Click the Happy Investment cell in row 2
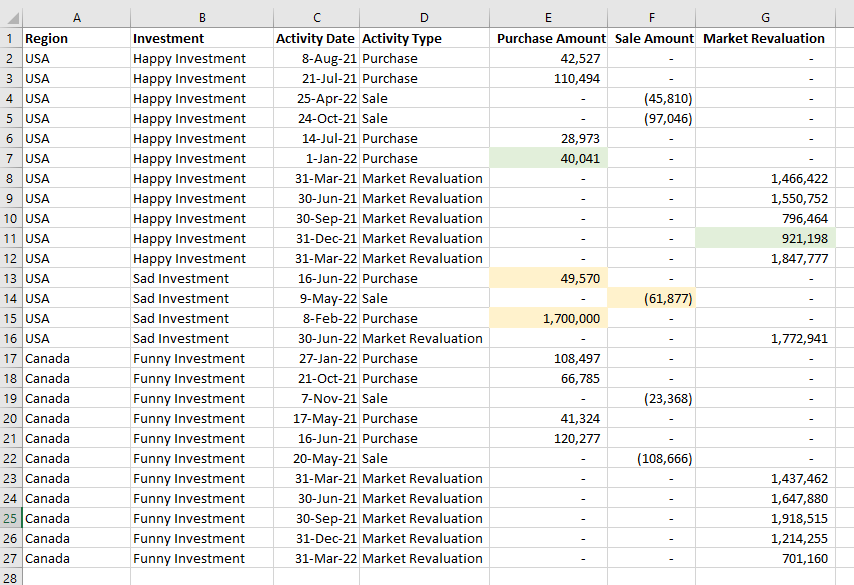 (202, 58)
